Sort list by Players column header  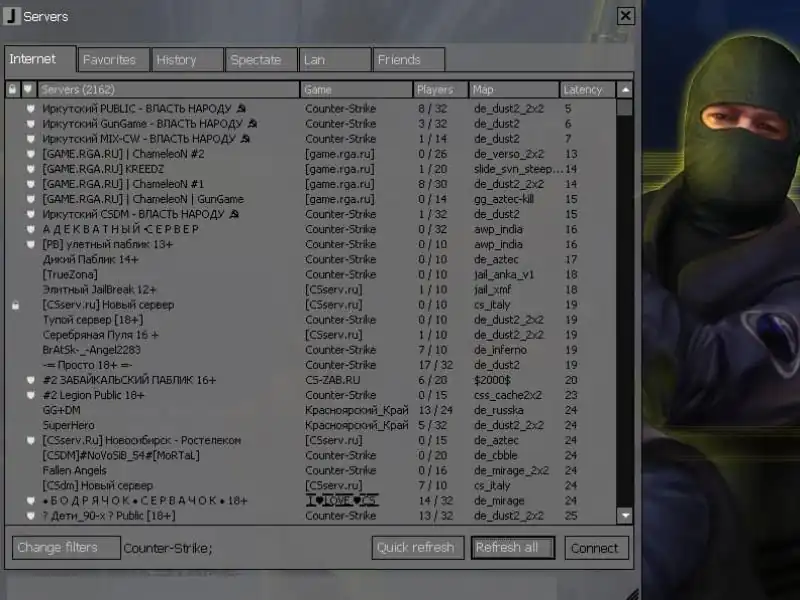(x=440, y=89)
